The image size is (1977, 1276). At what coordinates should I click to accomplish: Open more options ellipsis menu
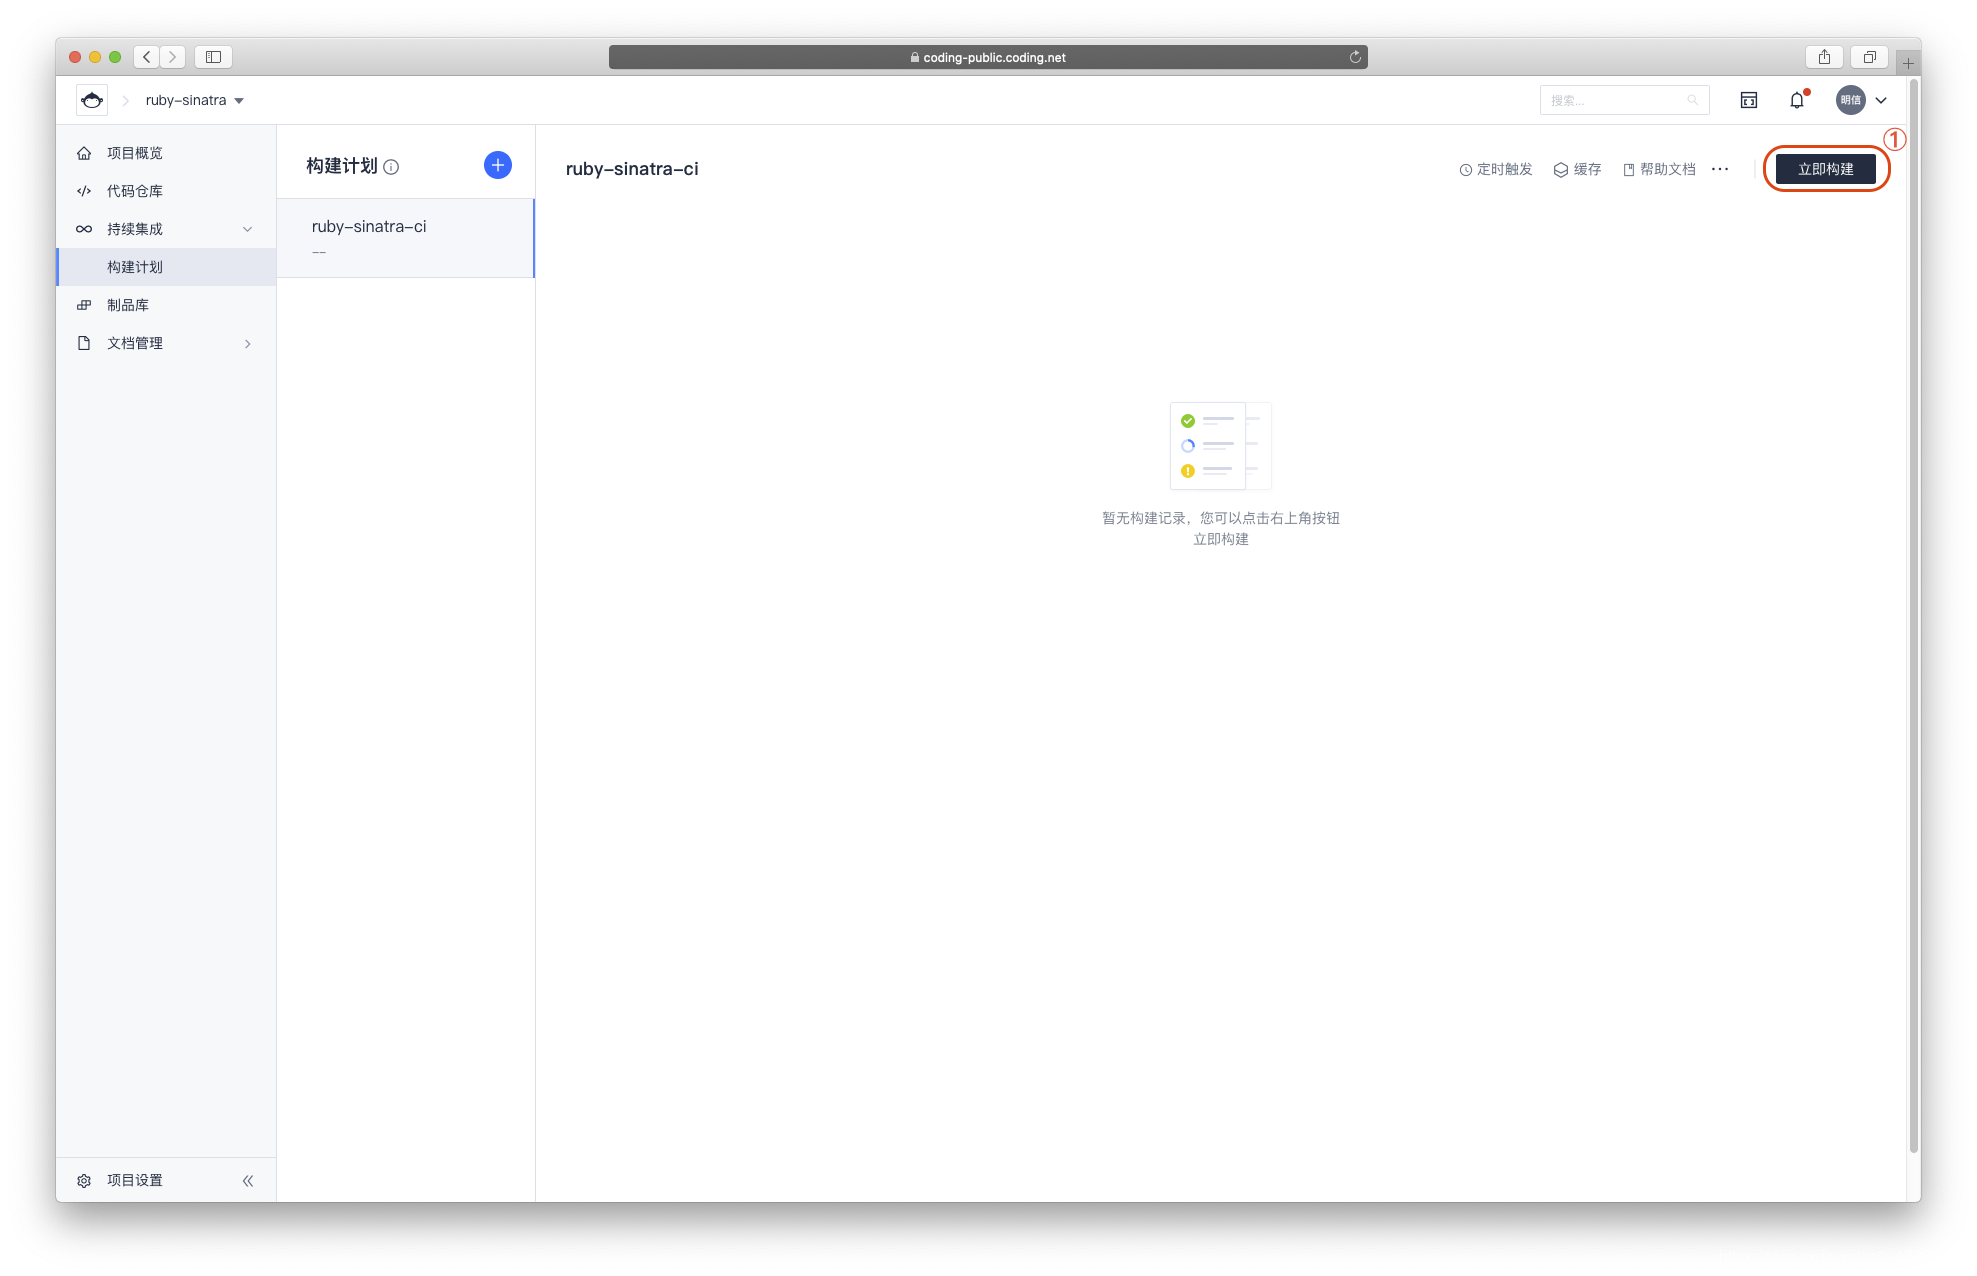(1720, 169)
